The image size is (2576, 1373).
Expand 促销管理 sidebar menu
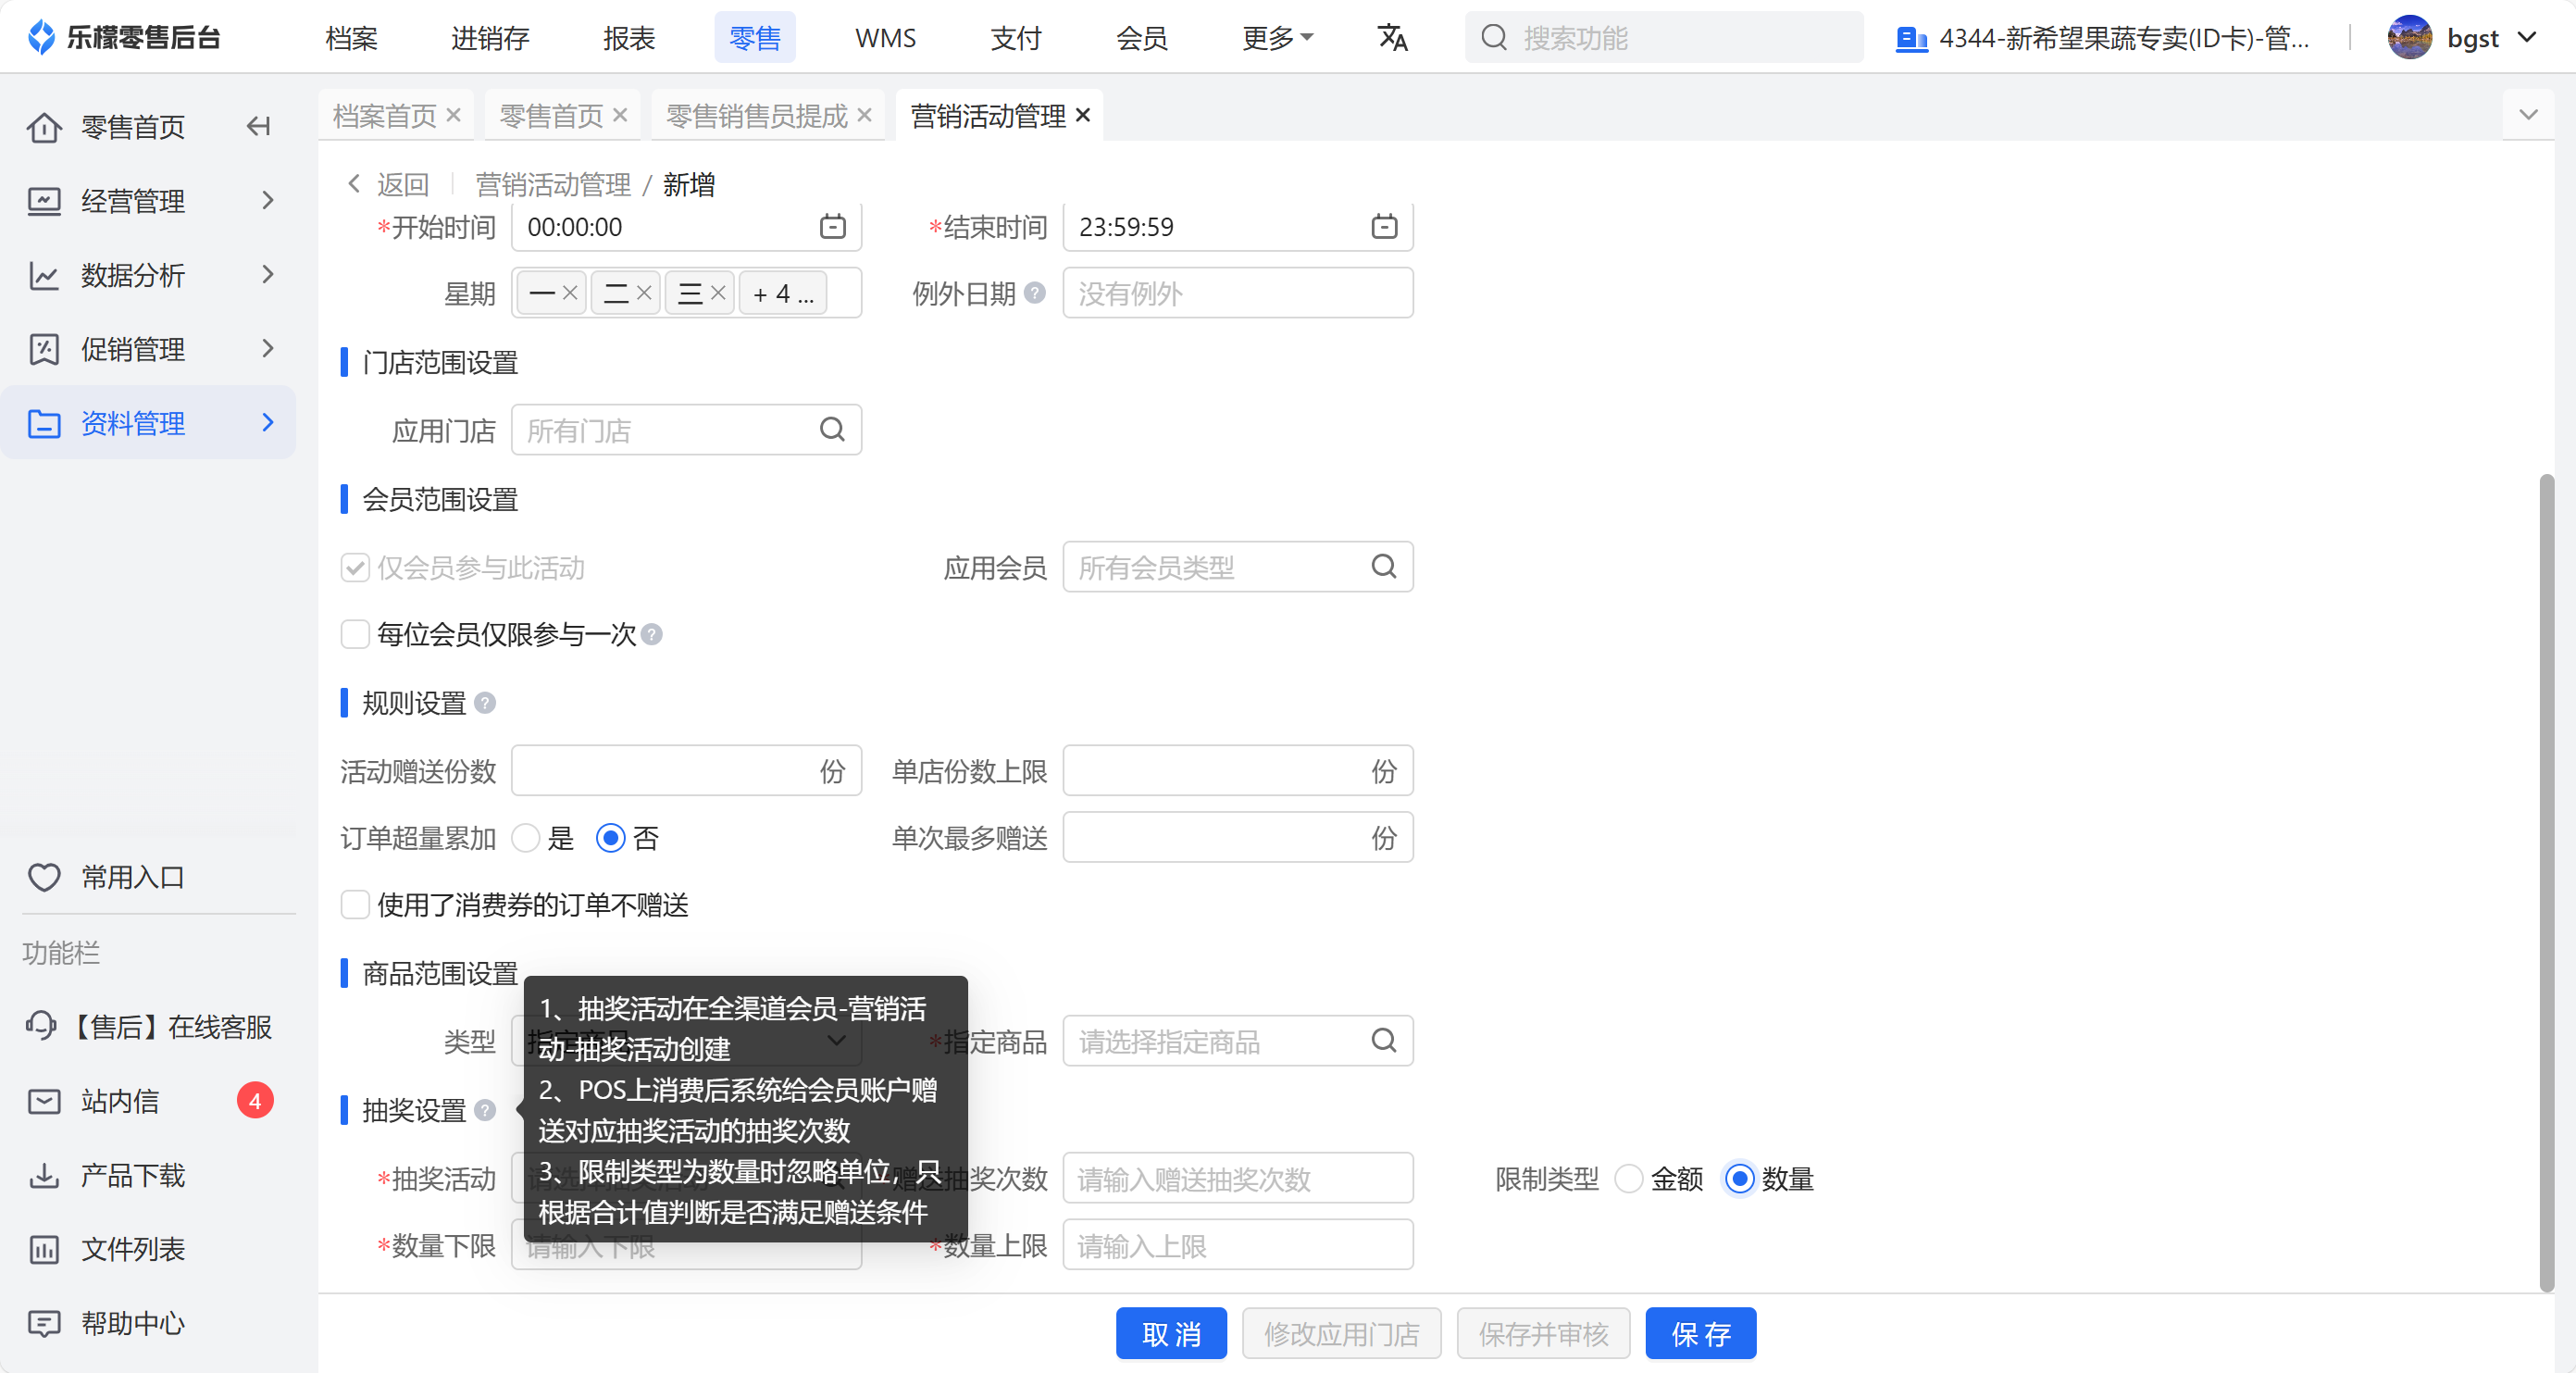click(x=150, y=349)
